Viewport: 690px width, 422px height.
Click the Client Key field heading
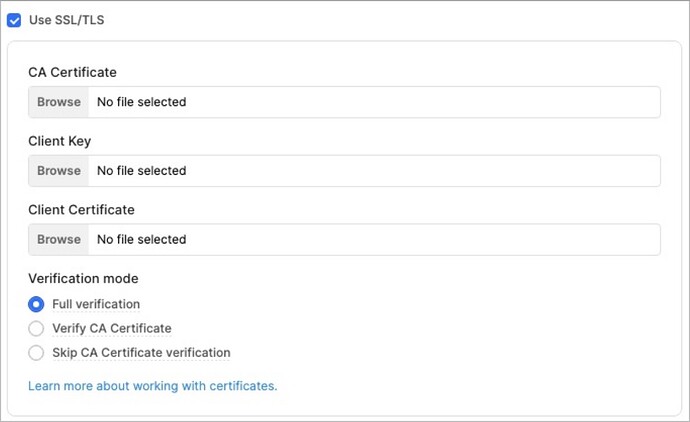[x=59, y=142]
